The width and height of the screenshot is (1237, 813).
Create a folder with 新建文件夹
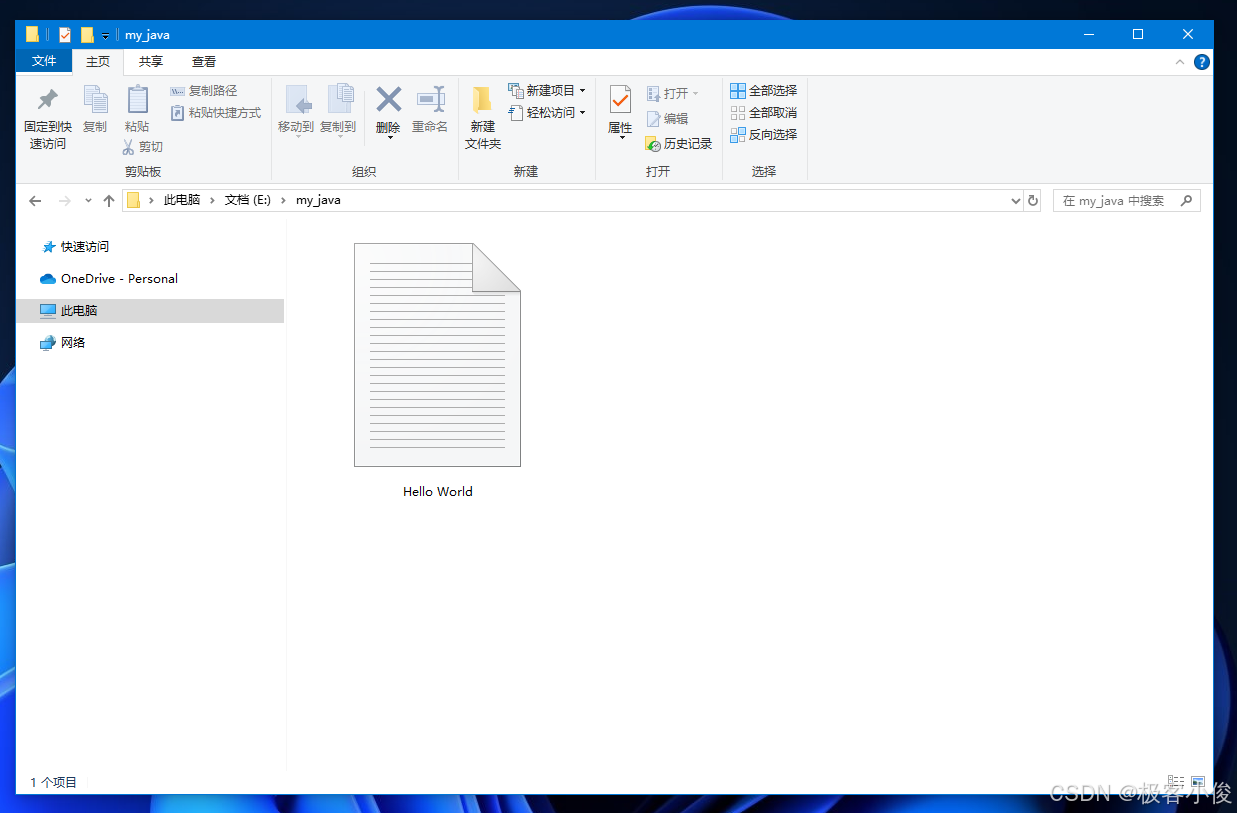click(483, 116)
